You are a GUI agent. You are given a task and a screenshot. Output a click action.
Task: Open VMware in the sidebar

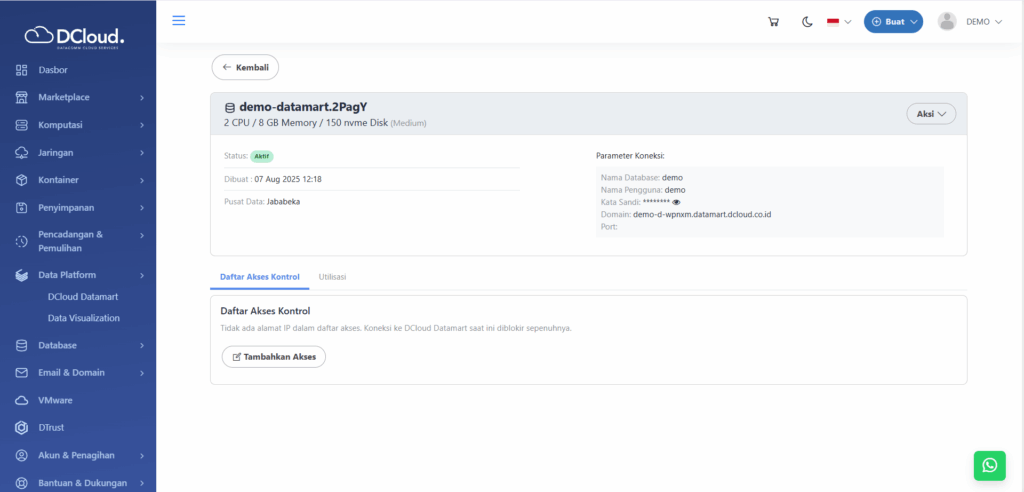[x=55, y=400]
